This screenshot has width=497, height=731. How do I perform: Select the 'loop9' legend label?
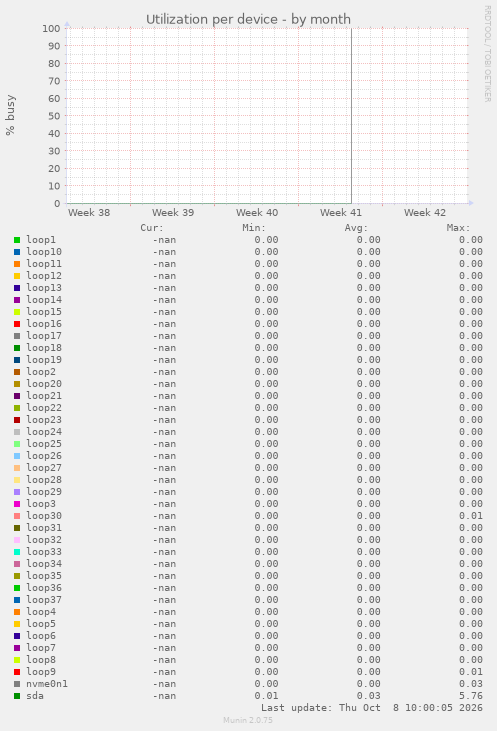pyautogui.click(x=41, y=672)
